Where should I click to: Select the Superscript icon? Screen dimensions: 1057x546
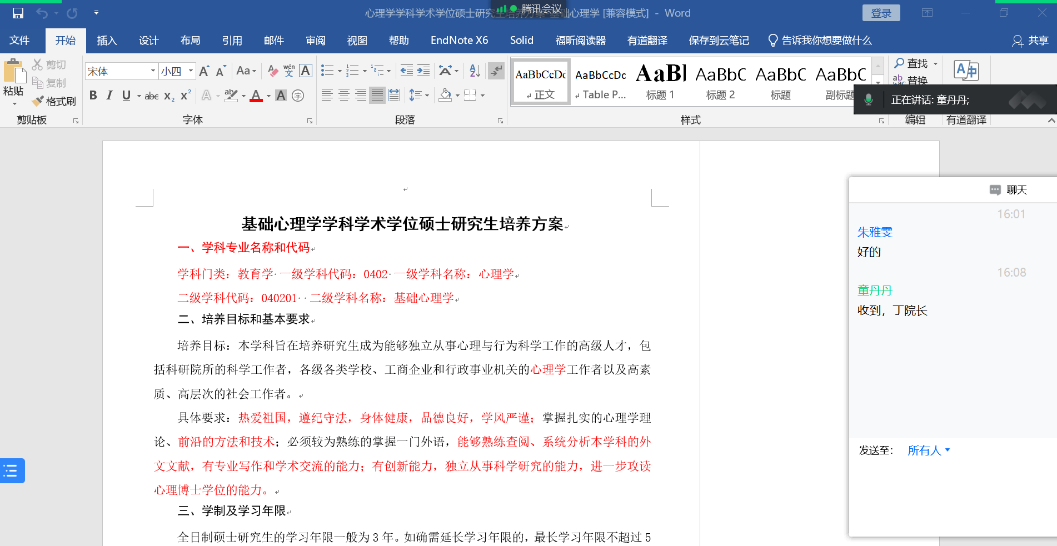tap(186, 96)
